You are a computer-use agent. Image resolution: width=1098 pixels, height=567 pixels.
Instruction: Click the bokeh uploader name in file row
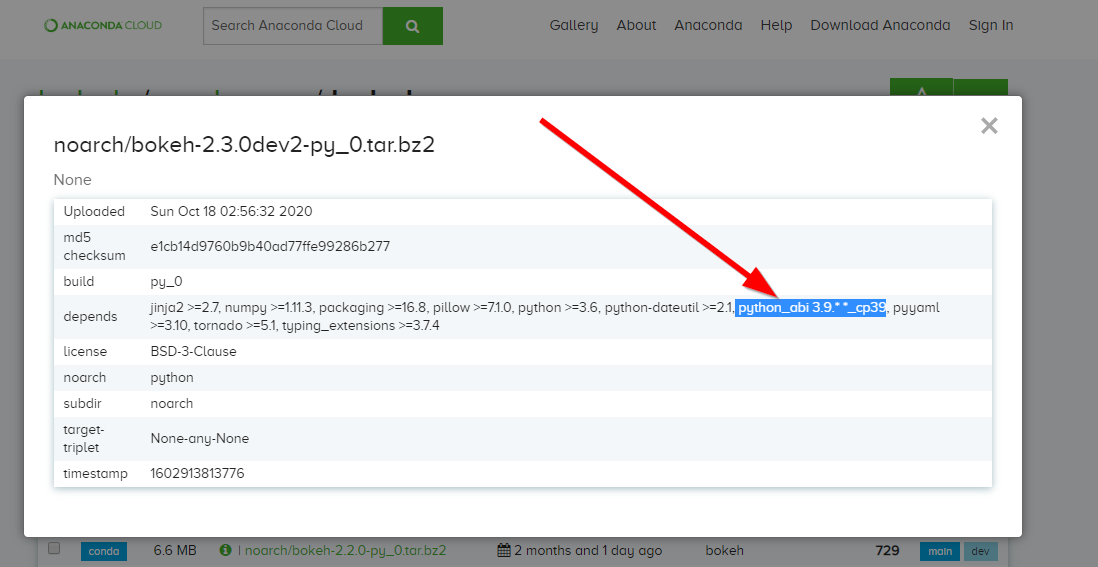coord(725,551)
